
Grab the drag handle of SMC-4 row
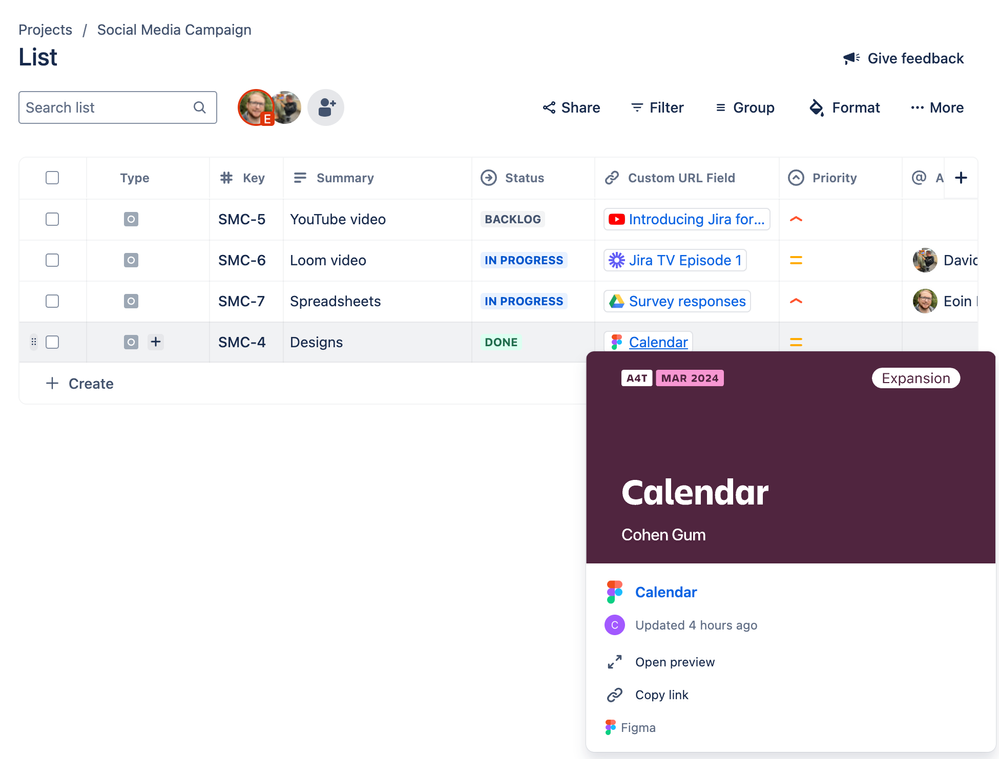34,342
